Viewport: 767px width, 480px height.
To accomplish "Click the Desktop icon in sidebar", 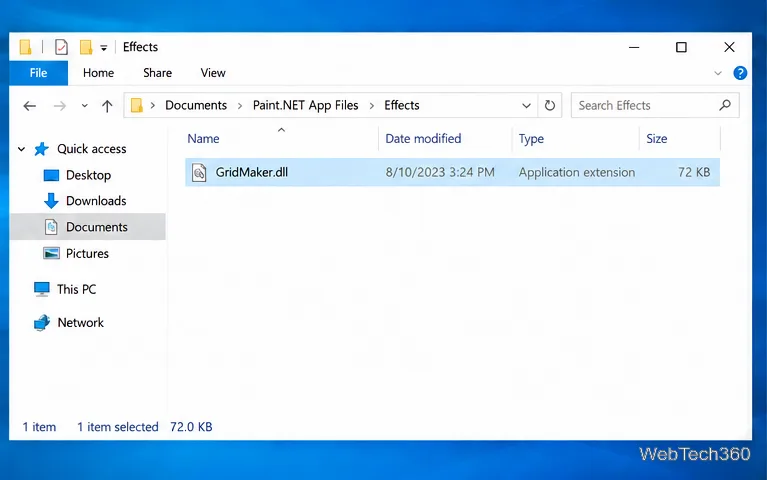I will [51, 175].
